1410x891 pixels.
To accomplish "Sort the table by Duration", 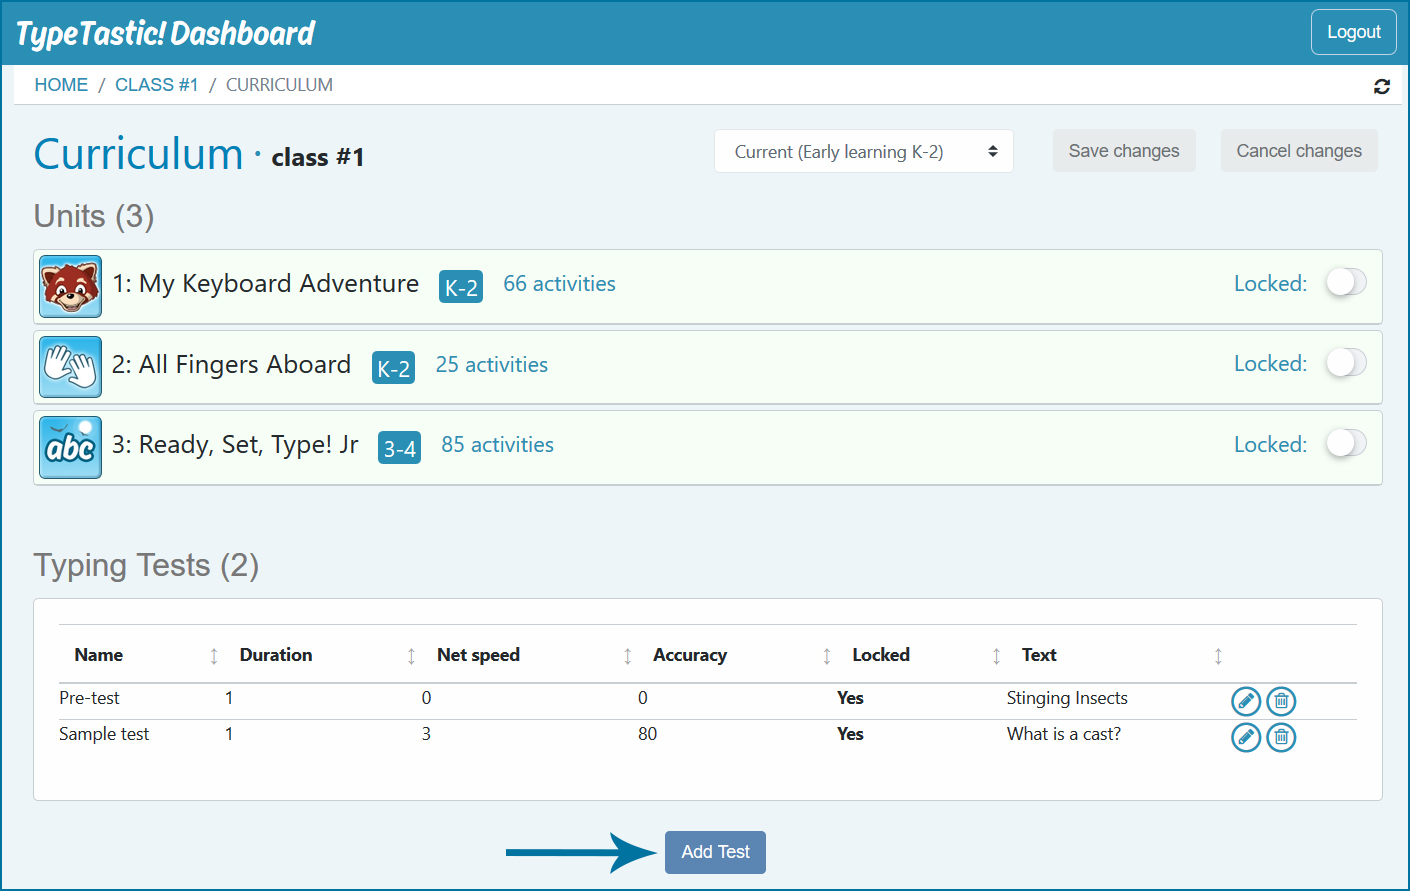I will pyautogui.click(x=276, y=654).
